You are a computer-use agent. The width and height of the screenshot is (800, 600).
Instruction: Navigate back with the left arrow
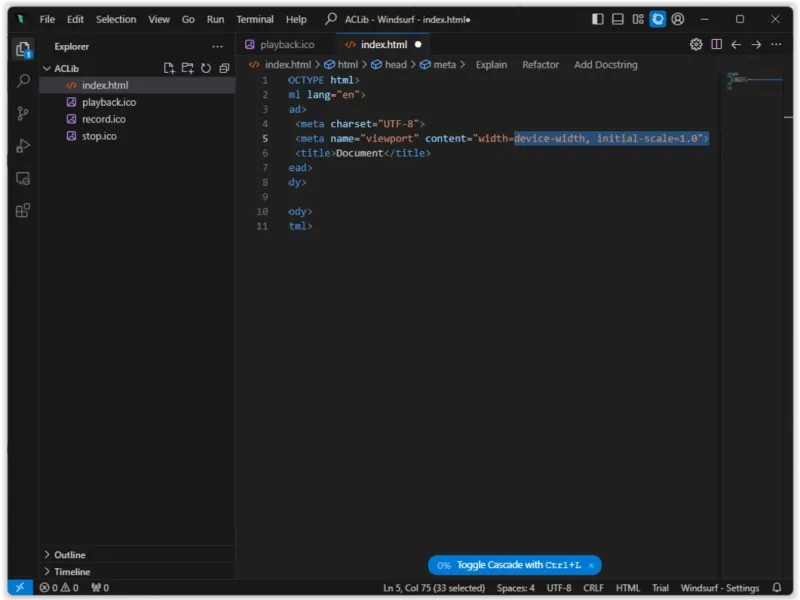coord(736,45)
